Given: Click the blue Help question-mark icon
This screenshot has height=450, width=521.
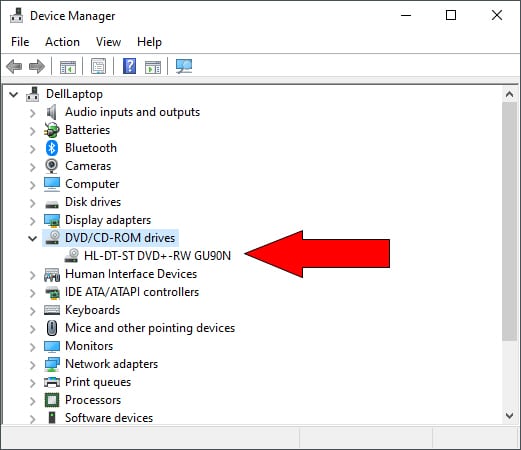Looking at the screenshot, I should pos(129,66).
